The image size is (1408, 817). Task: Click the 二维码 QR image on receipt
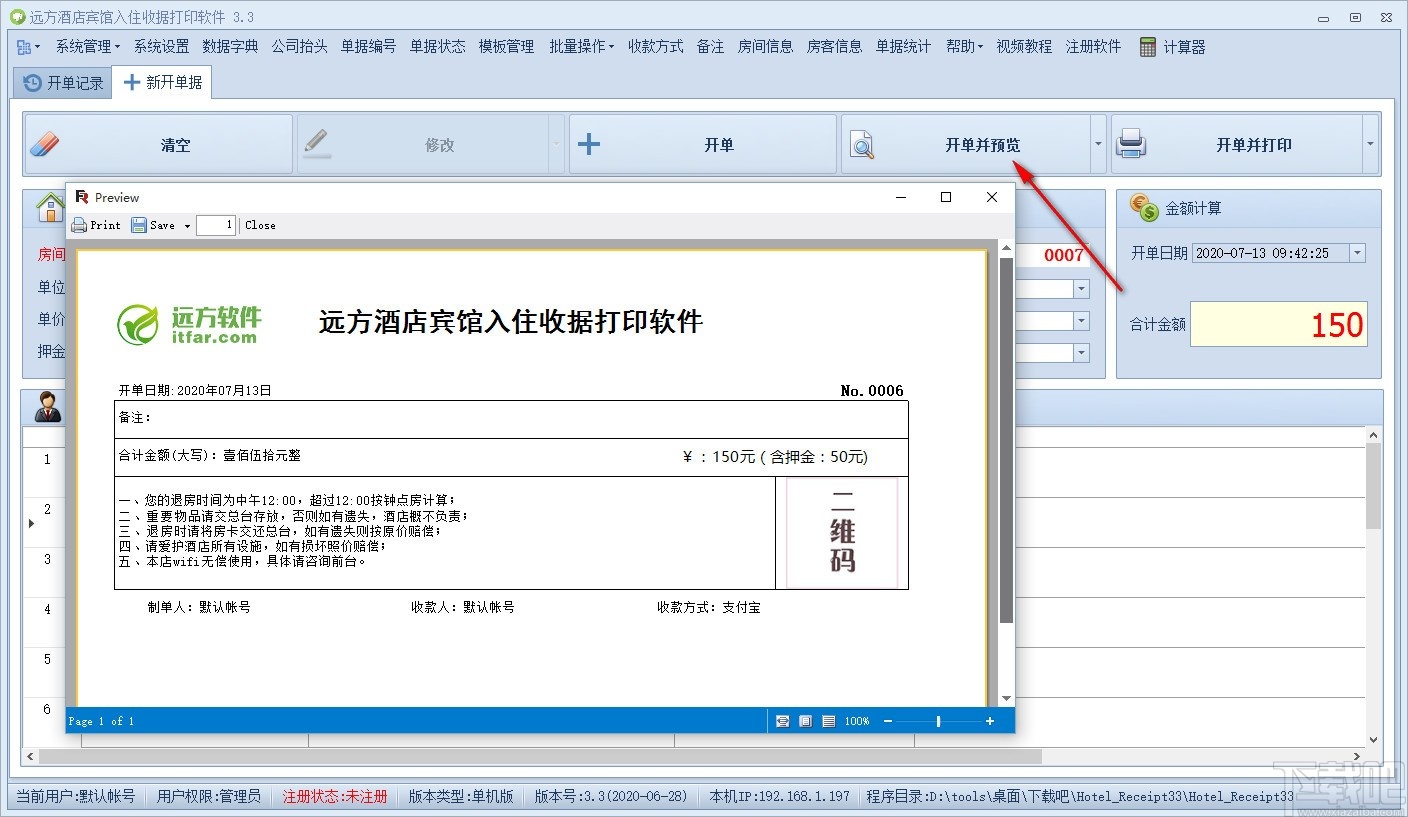coord(842,533)
